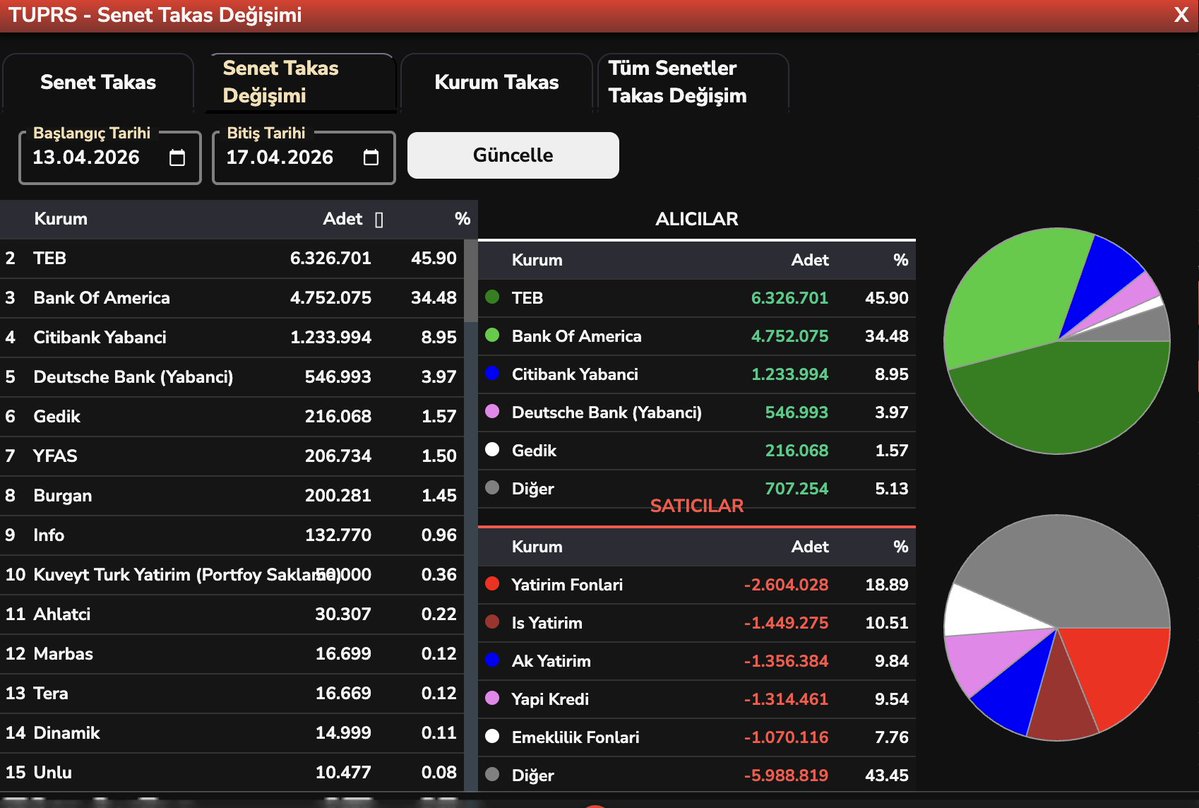Click the 707.254 Diğer buyers value

pyautogui.click(x=796, y=488)
